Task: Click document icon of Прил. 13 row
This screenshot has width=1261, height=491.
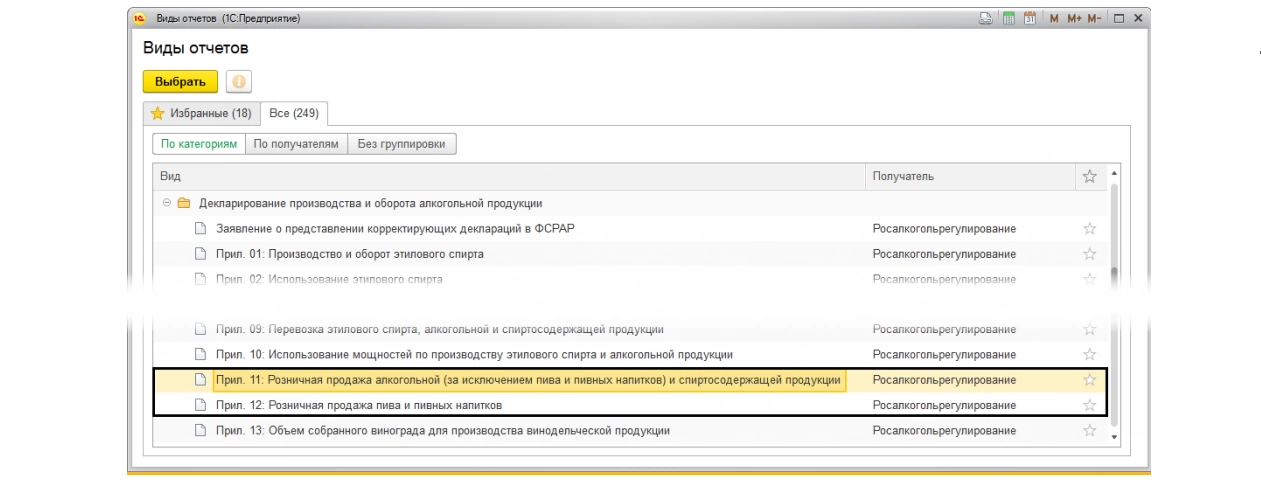Action: point(200,430)
